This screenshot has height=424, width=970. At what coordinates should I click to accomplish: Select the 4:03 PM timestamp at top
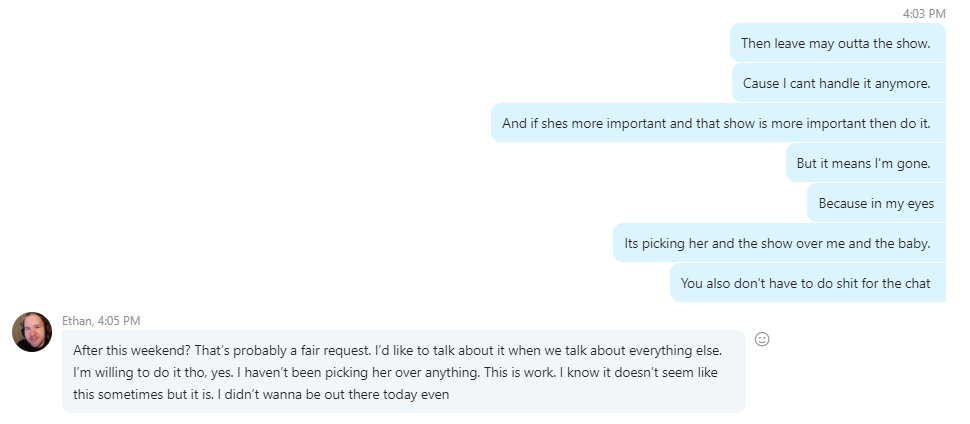pos(924,13)
